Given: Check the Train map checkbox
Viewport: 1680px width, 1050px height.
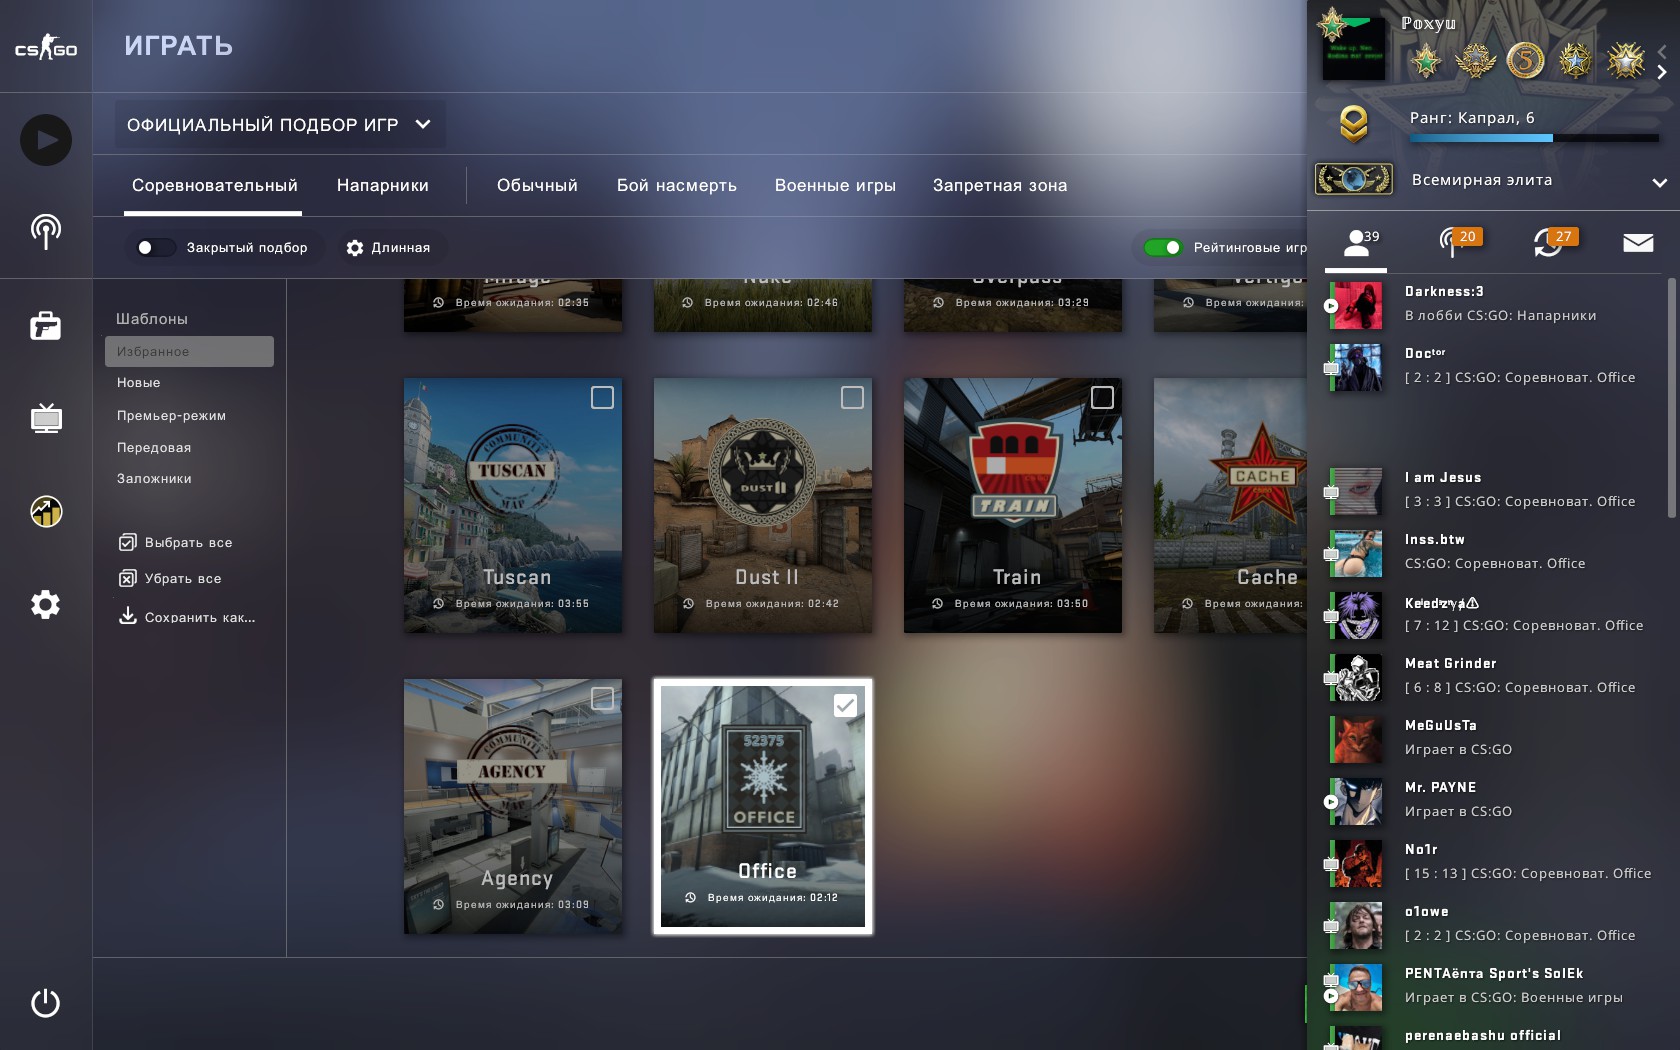Looking at the screenshot, I should 1103,398.
